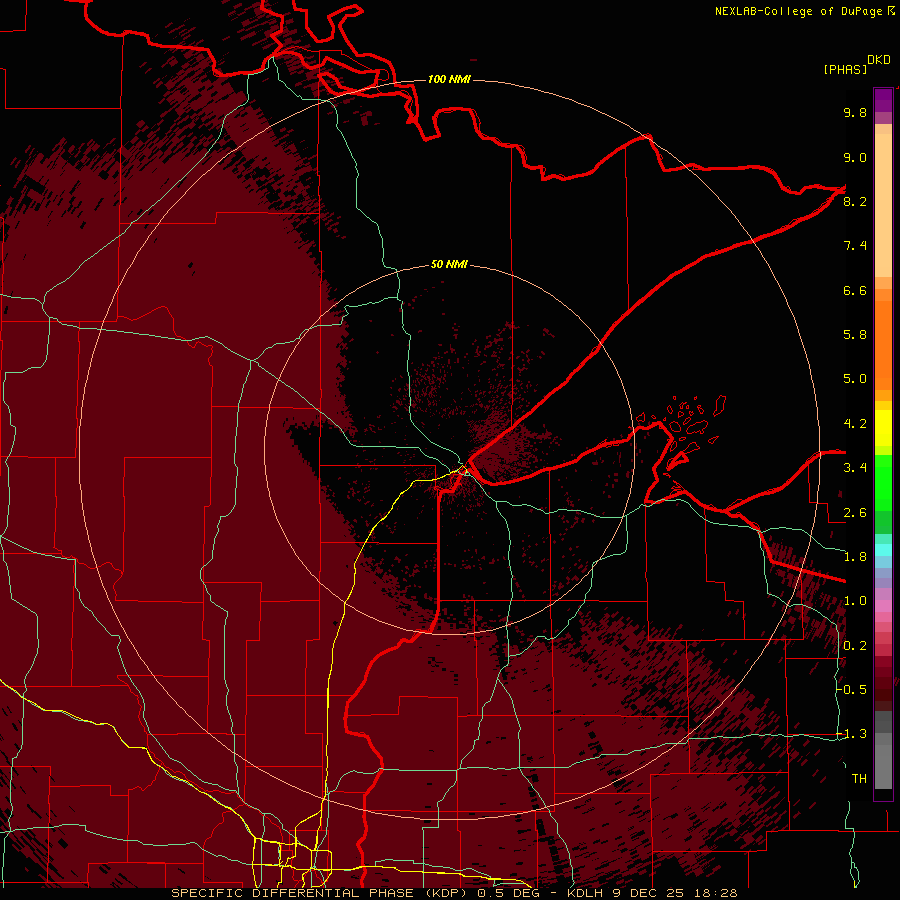Click the 4.2 scale value
Image resolution: width=900 pixels, height=900 pixels.
[855, 424]
